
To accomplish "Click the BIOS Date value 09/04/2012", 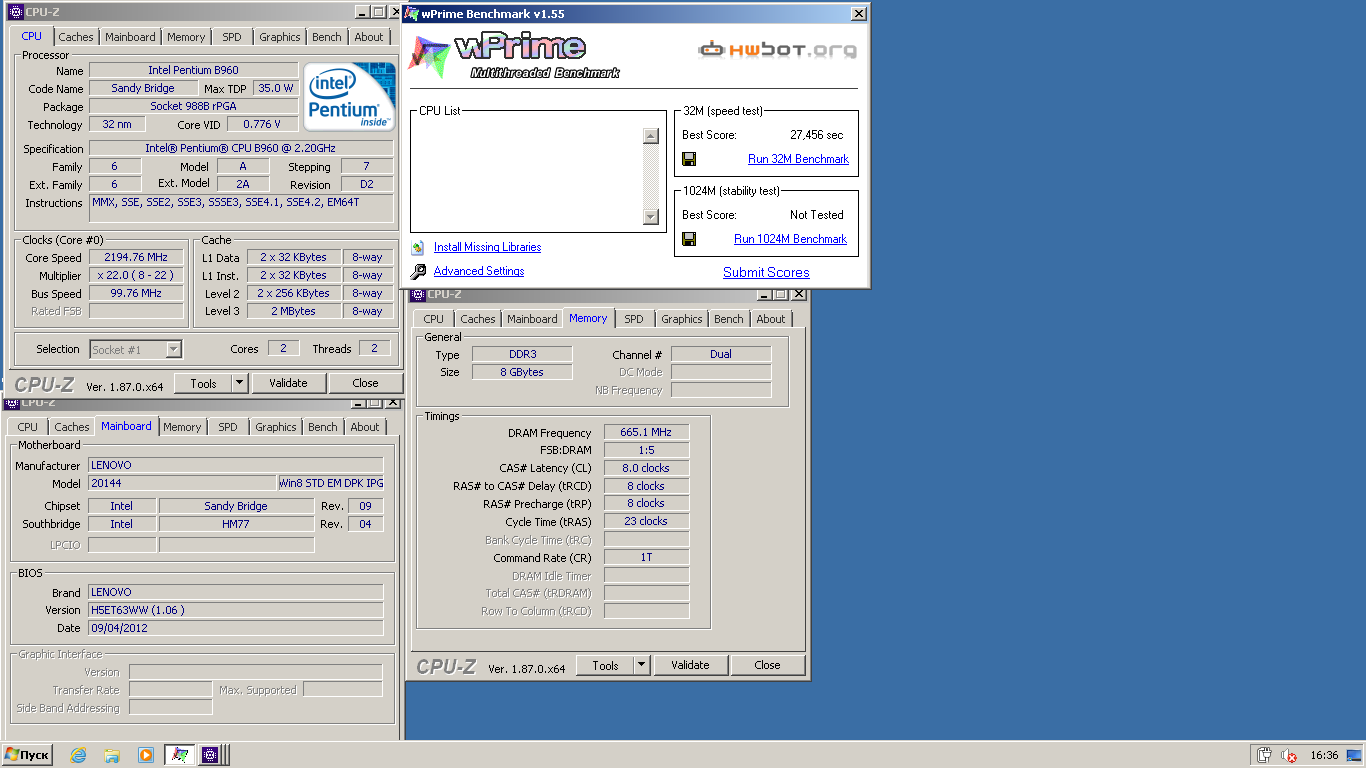I will pyautogui.click(x=236, y=628).
